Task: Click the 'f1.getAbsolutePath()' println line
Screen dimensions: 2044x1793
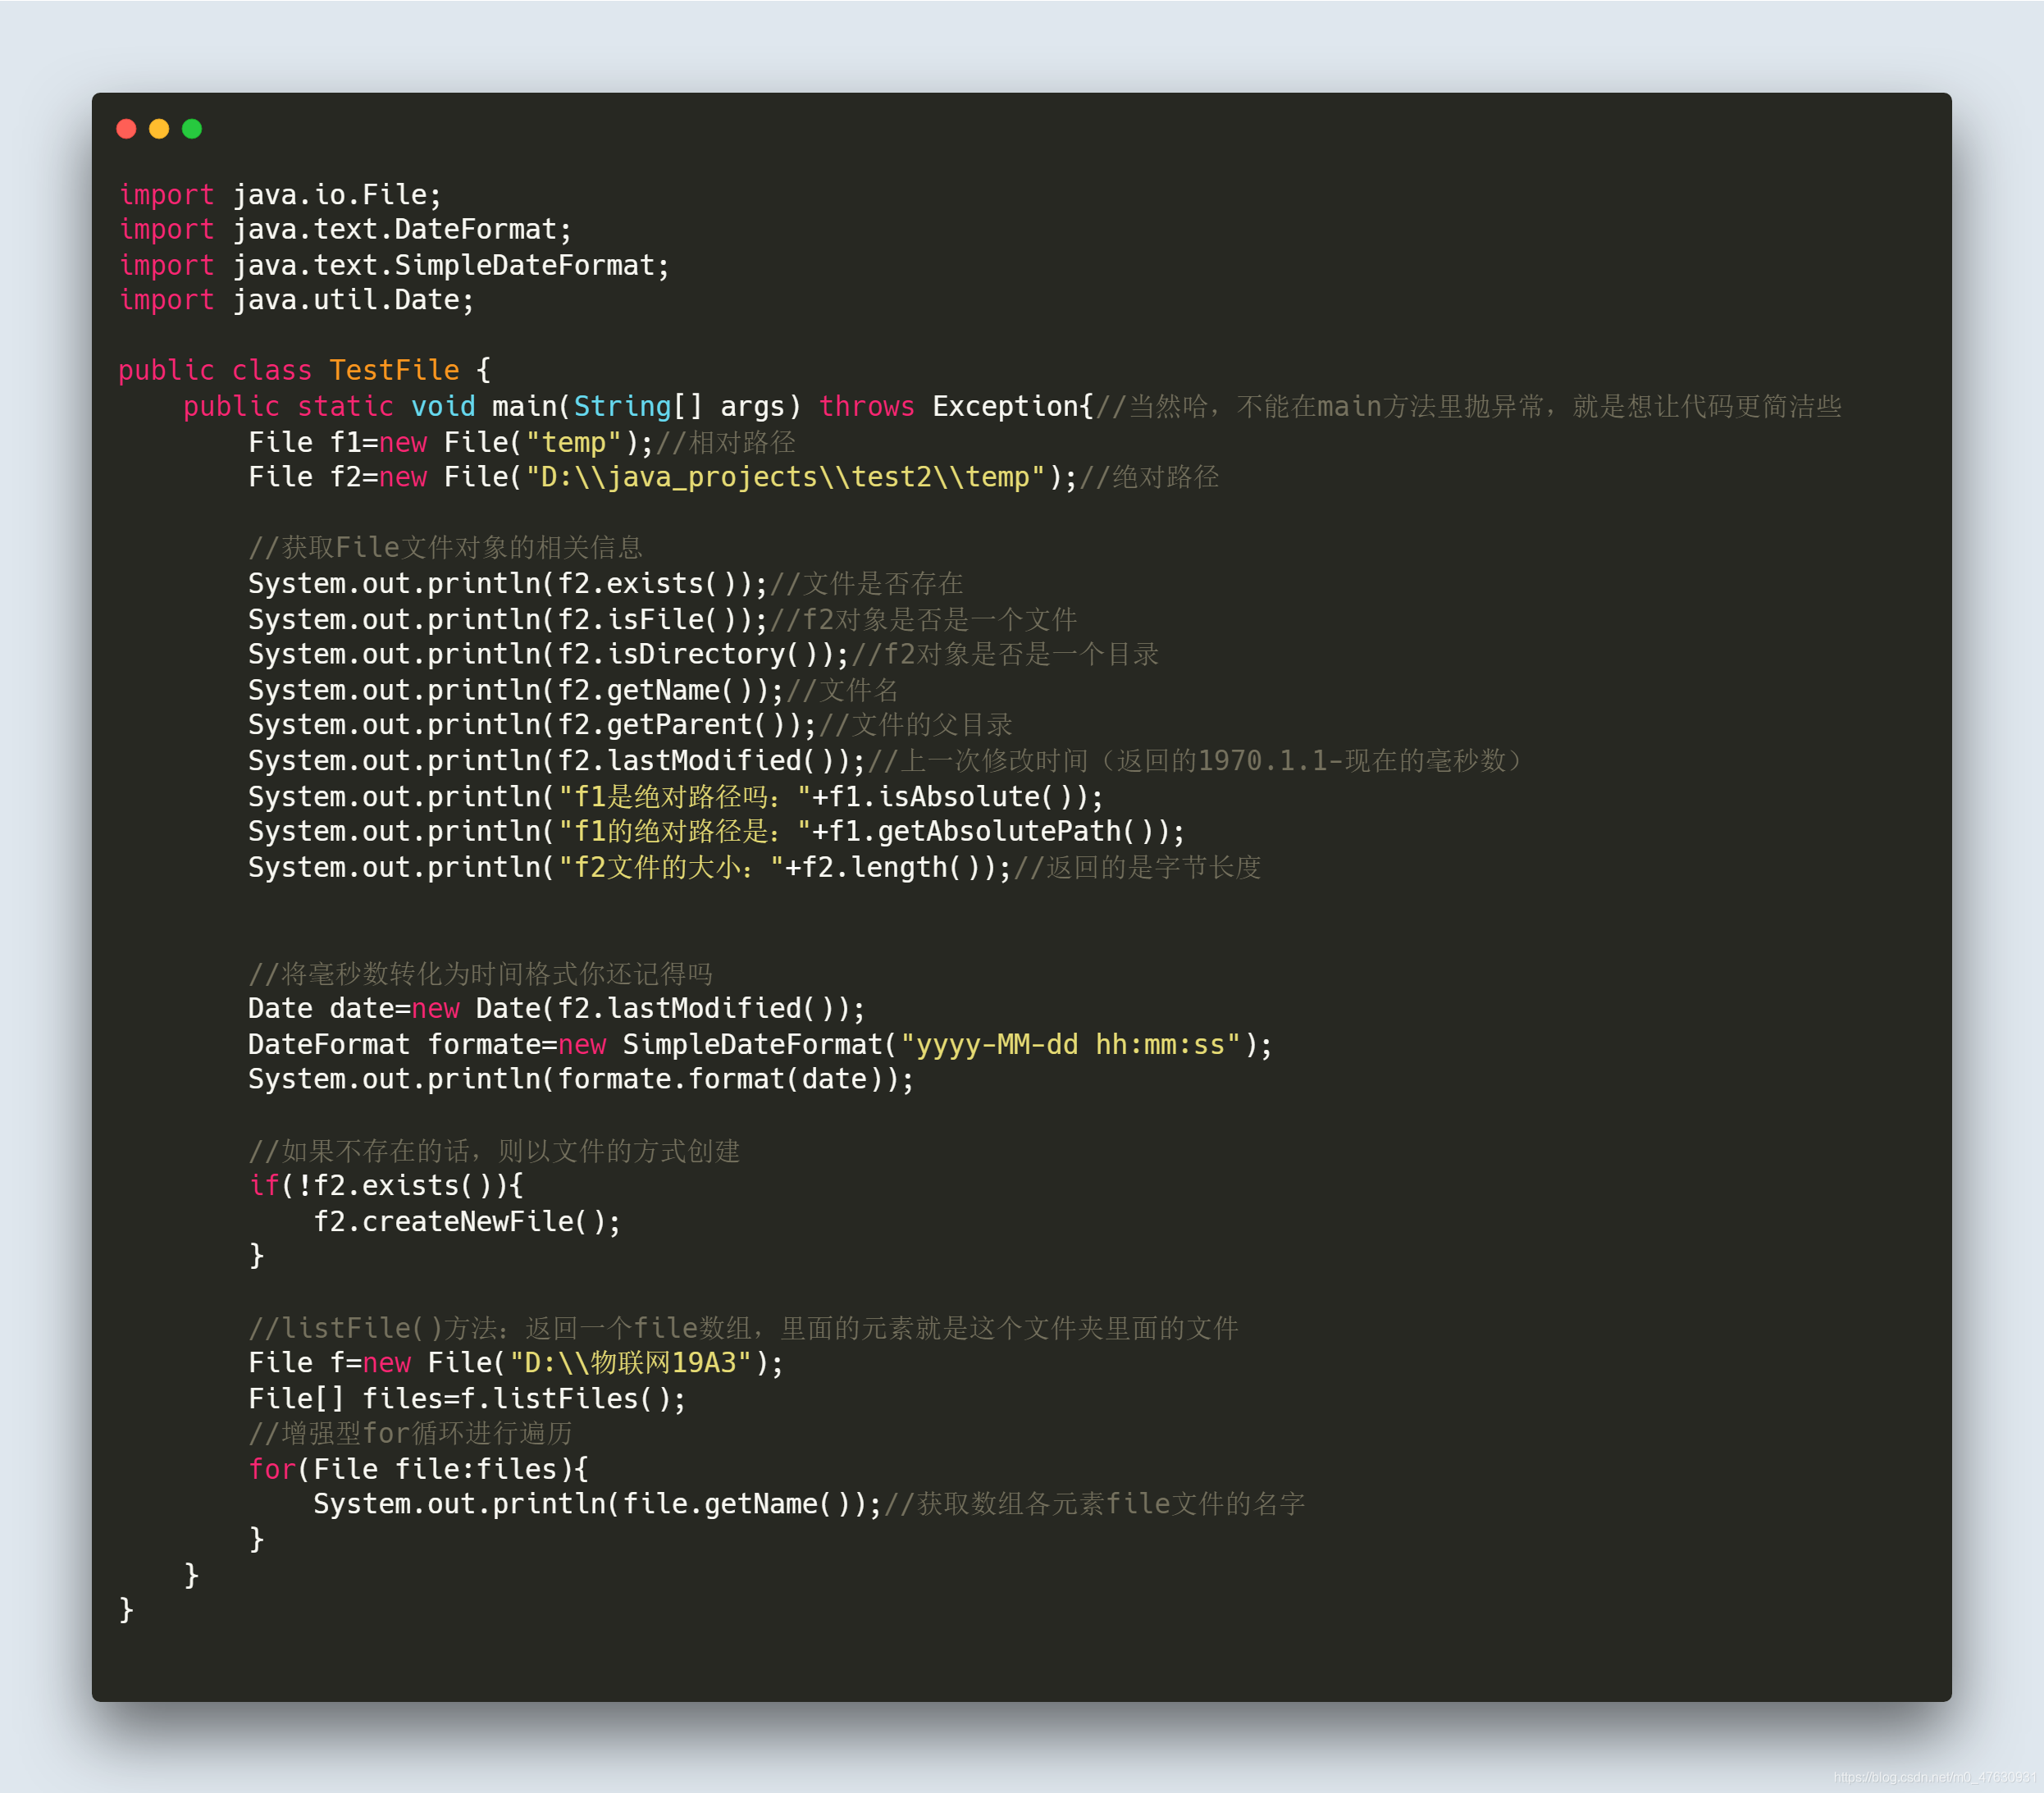Action: click(717, 832)
